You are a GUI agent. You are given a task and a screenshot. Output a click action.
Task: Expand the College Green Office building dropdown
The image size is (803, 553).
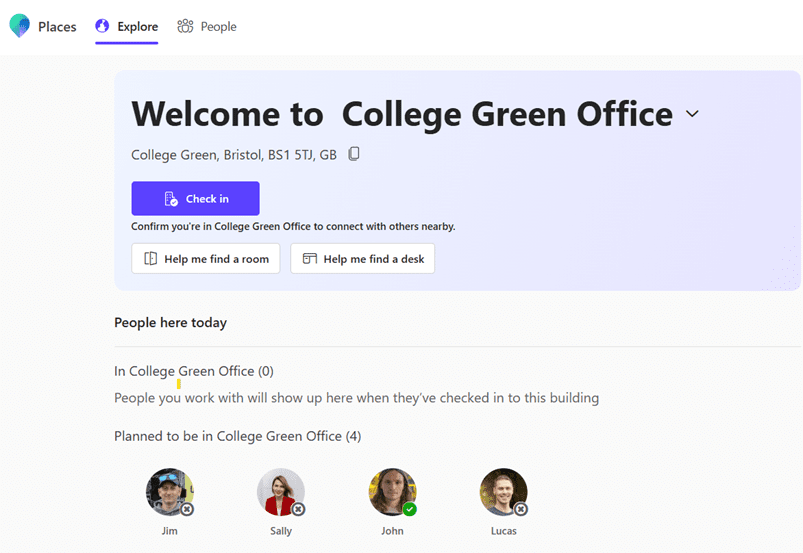[x=692, y=115]
